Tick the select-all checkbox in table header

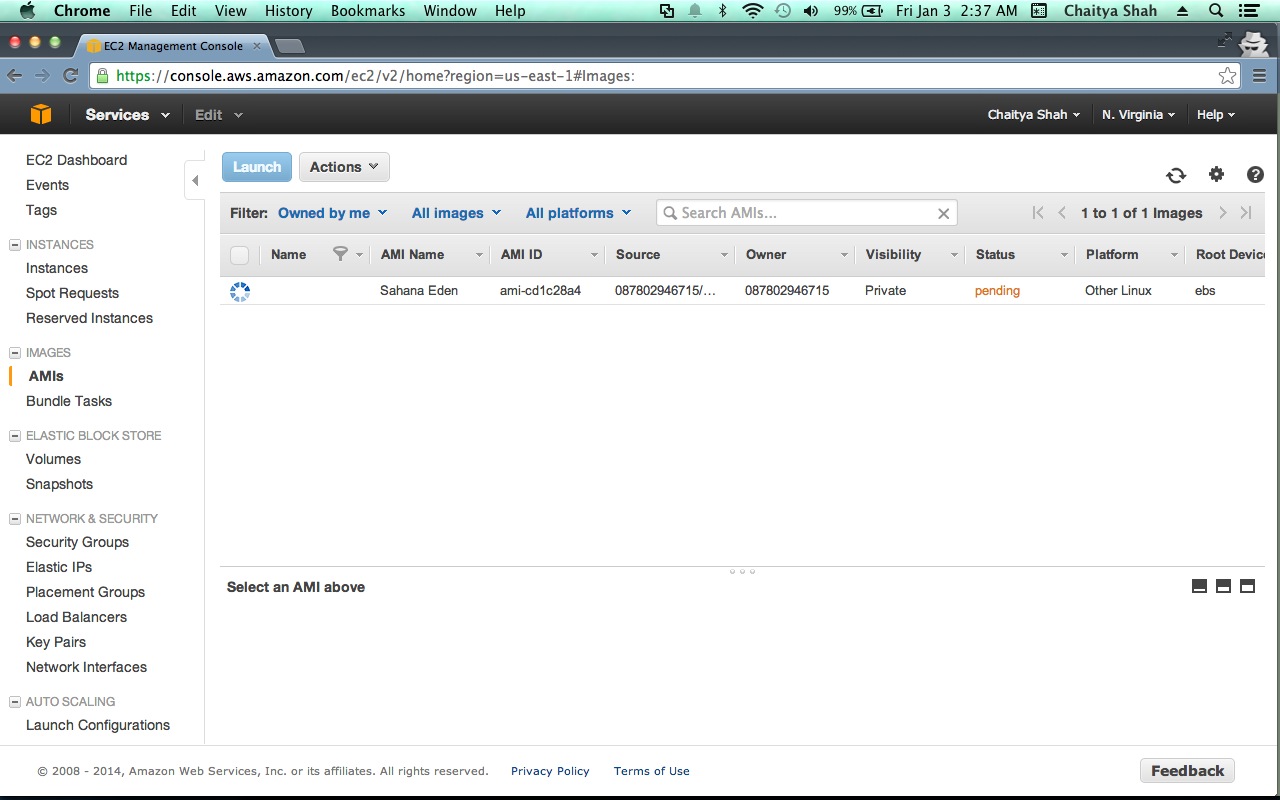click(x=240, y=255)
